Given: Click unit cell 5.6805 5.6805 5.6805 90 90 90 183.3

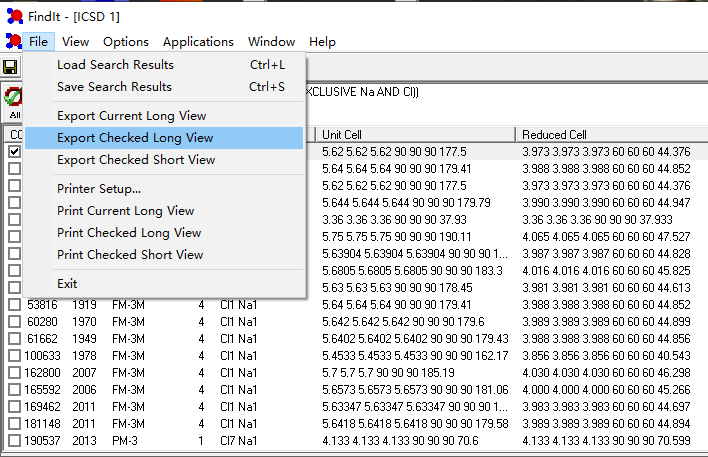Looking at the screenshot, I should [412, 271].
